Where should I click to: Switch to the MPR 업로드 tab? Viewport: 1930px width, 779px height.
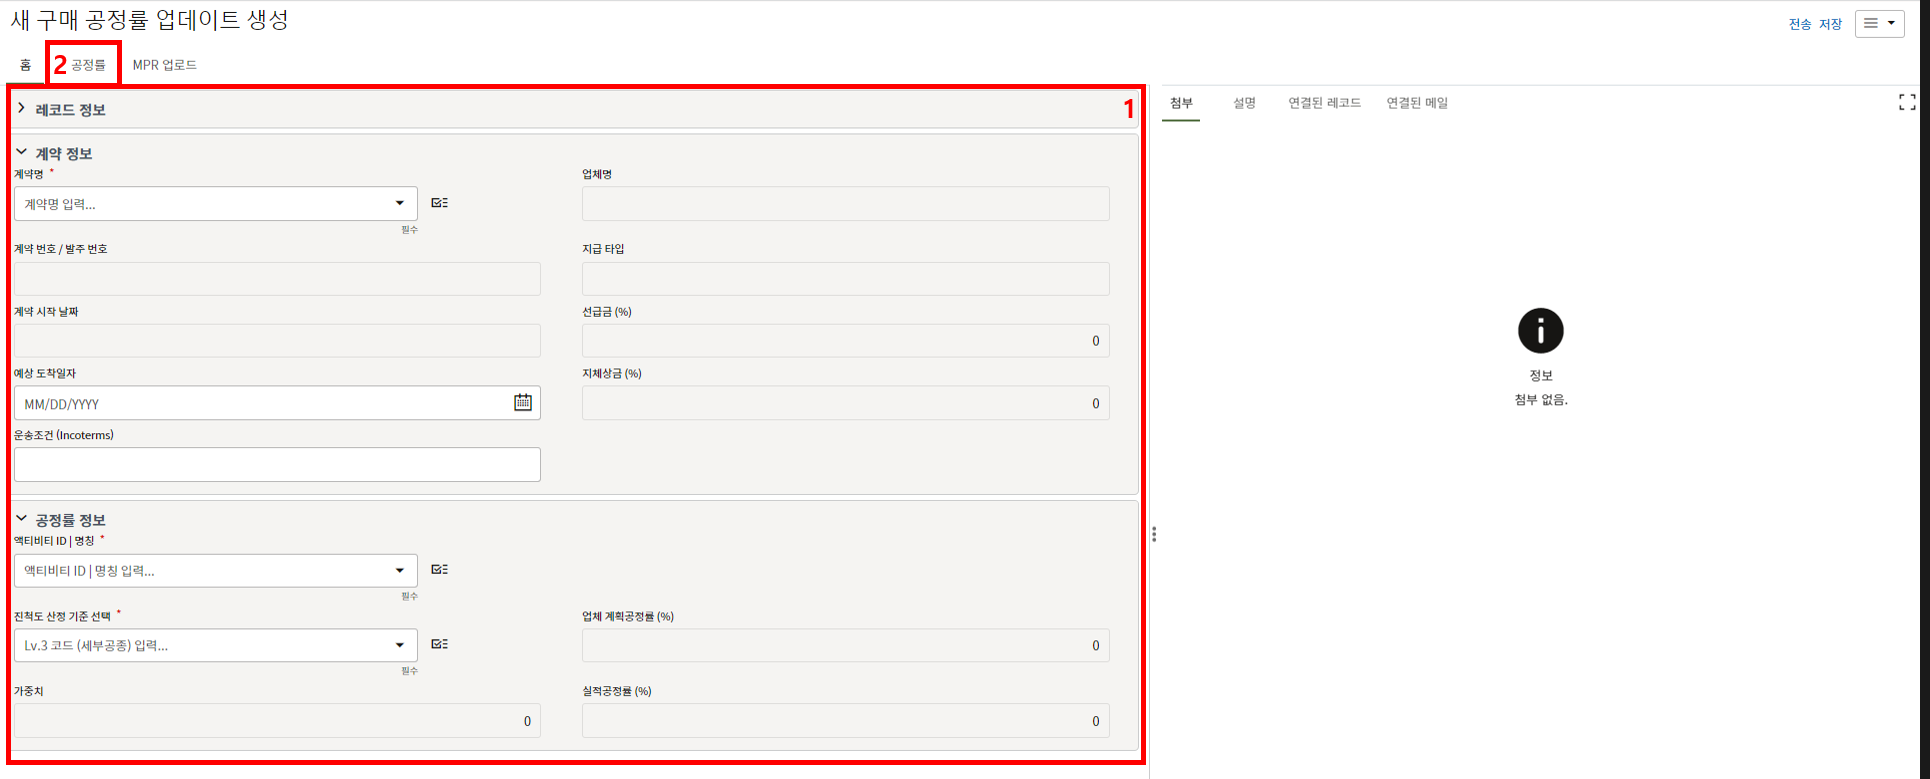pos(165,65)
